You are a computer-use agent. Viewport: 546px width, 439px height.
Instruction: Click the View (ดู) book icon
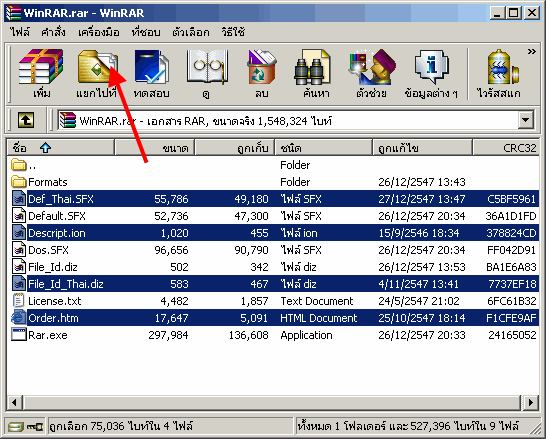pyautogui.click(x=207, y=73)
